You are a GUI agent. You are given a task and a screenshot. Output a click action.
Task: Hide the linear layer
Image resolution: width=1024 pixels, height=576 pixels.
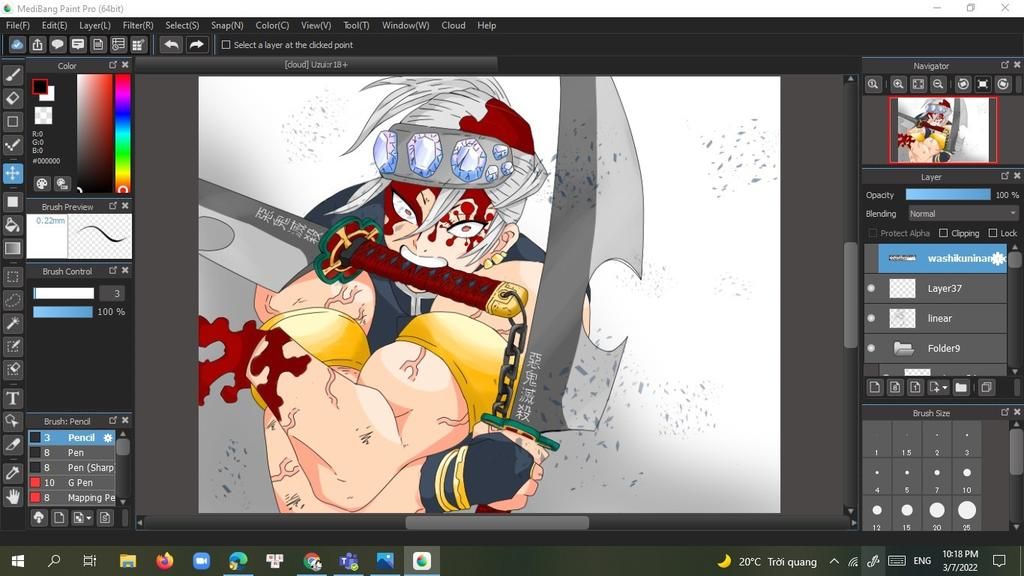pyautogui.click(x=871, y=318)
